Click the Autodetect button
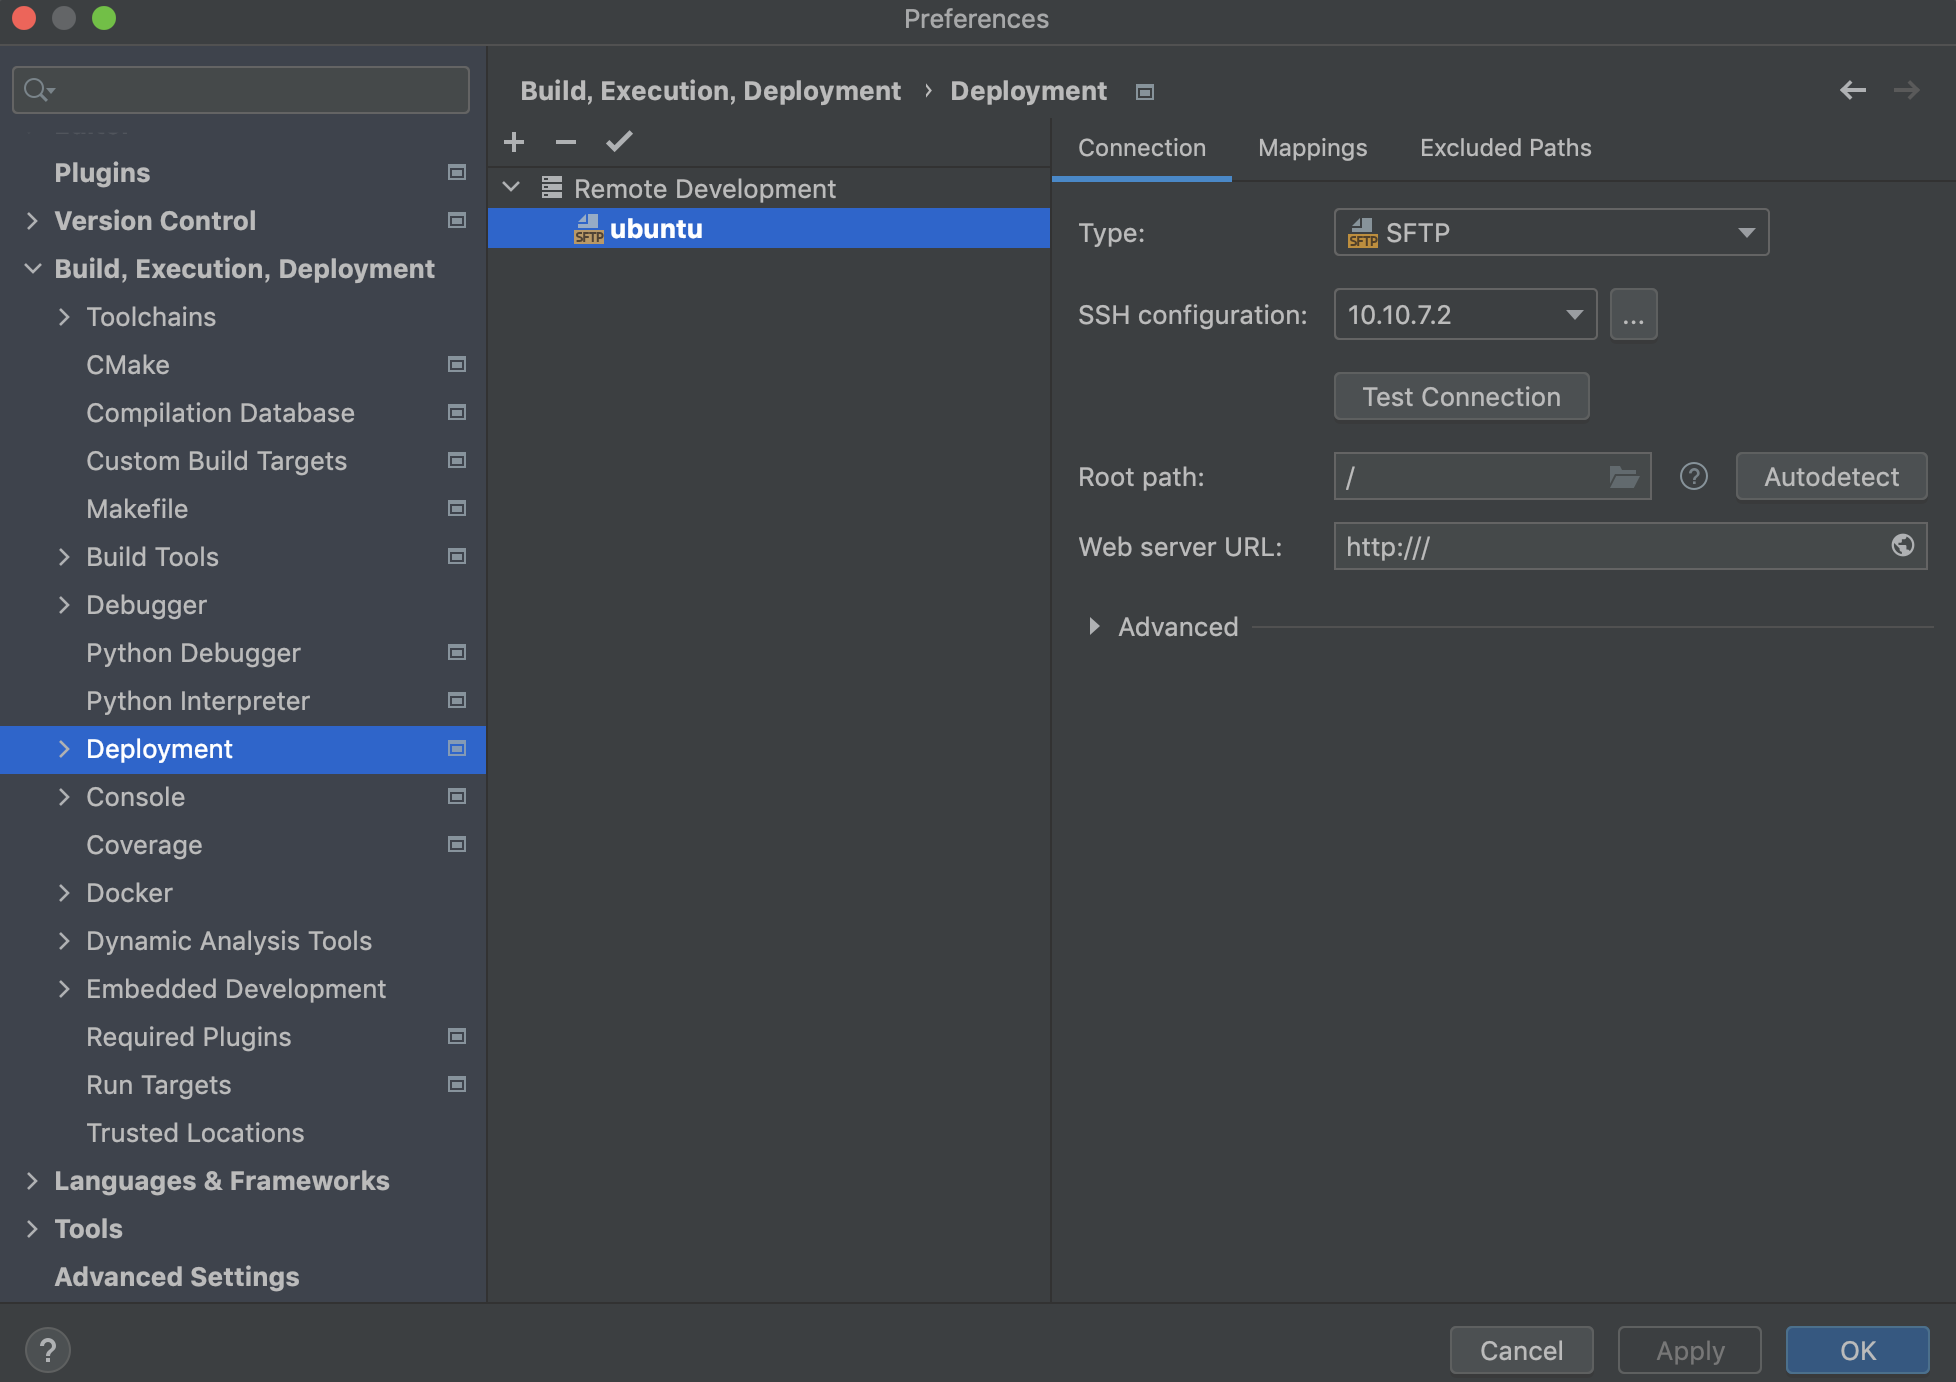This screenshot has height=1382, width=1956. [1830, 477]
